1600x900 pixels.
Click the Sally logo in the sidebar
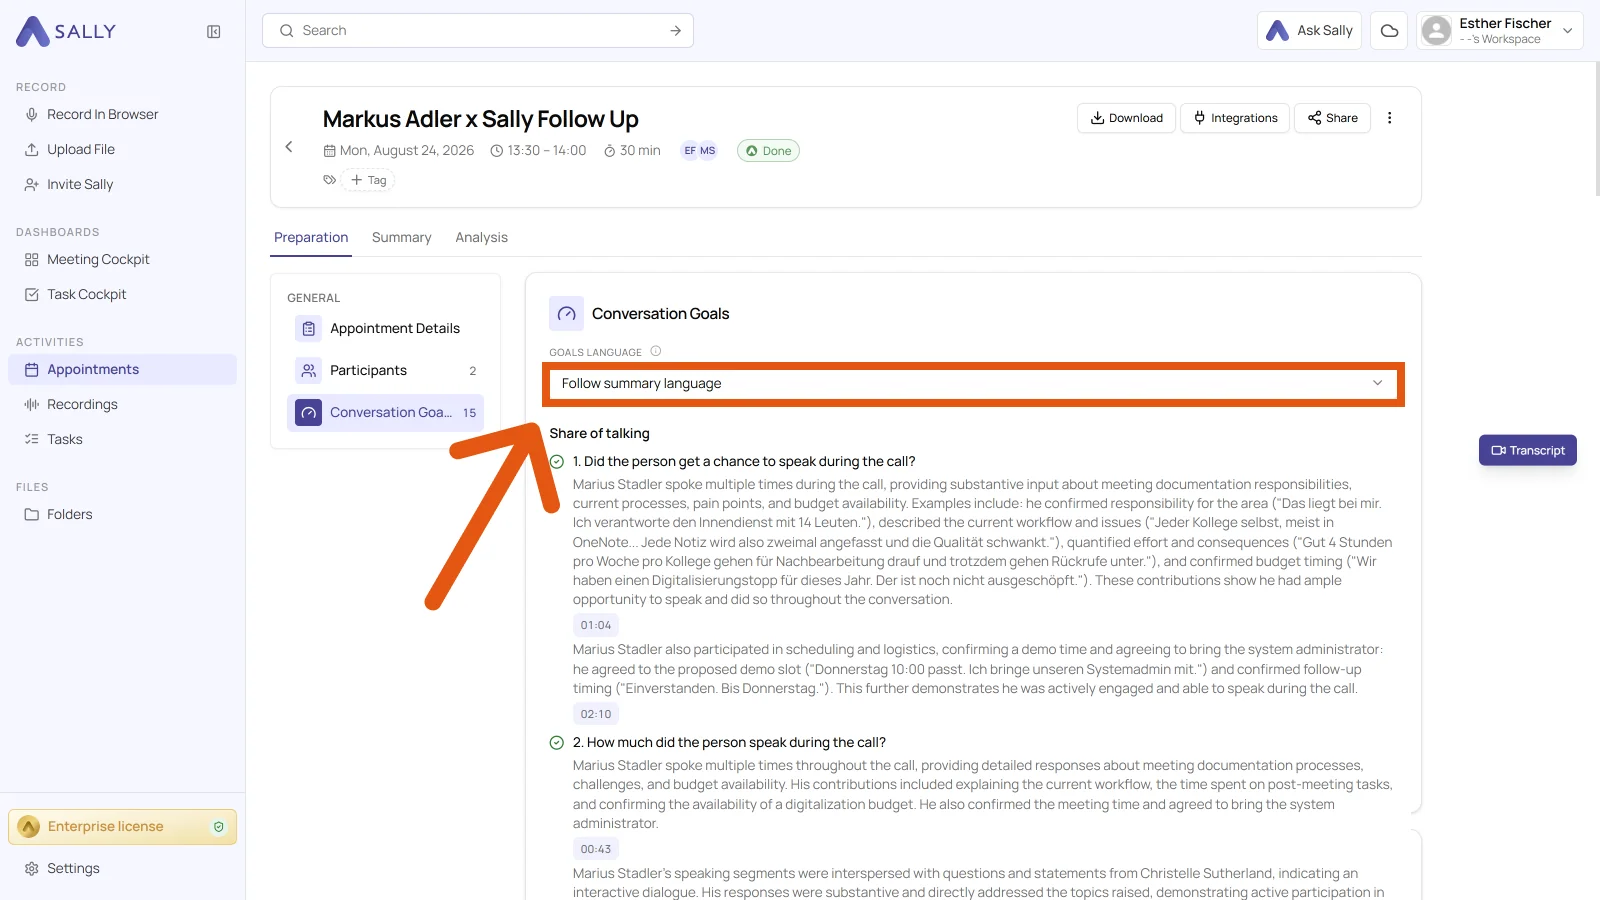(x=66, y=31)
